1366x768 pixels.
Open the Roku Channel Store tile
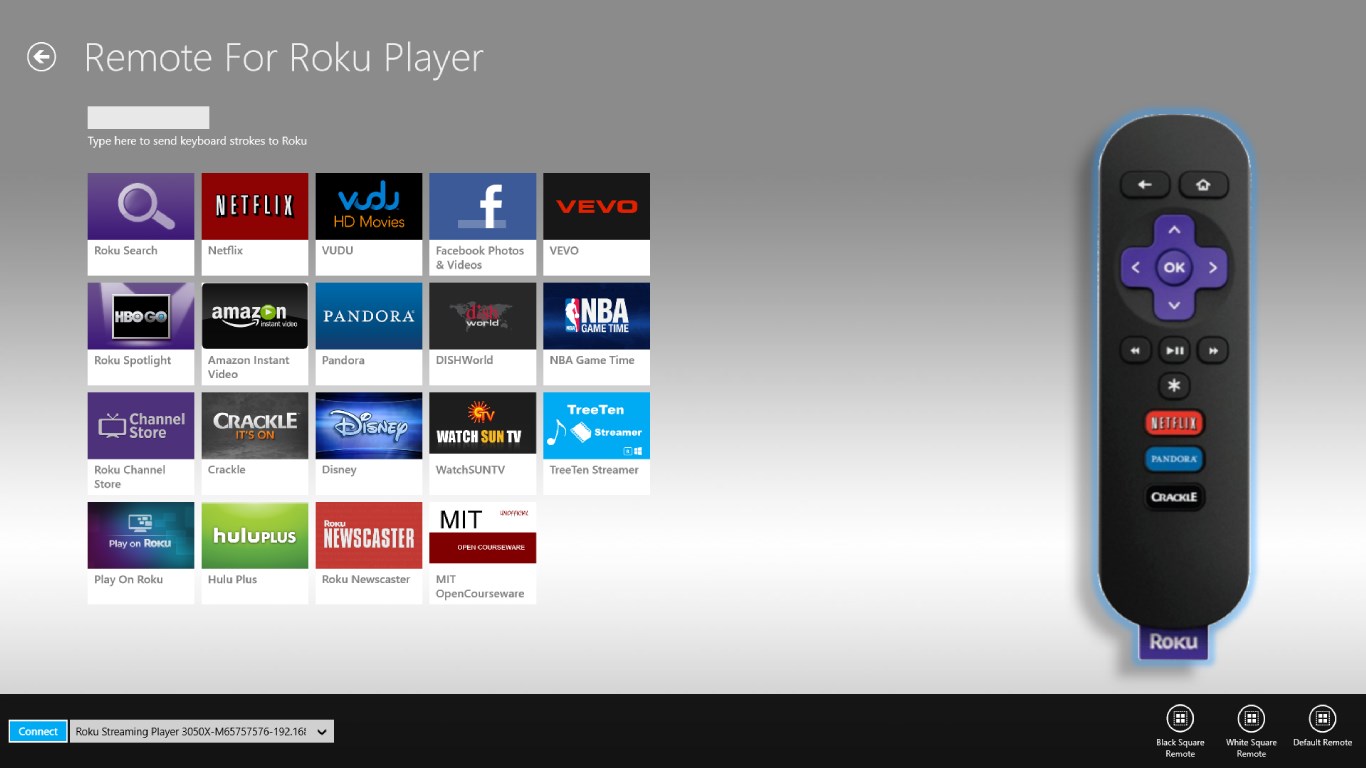(141, 443)
